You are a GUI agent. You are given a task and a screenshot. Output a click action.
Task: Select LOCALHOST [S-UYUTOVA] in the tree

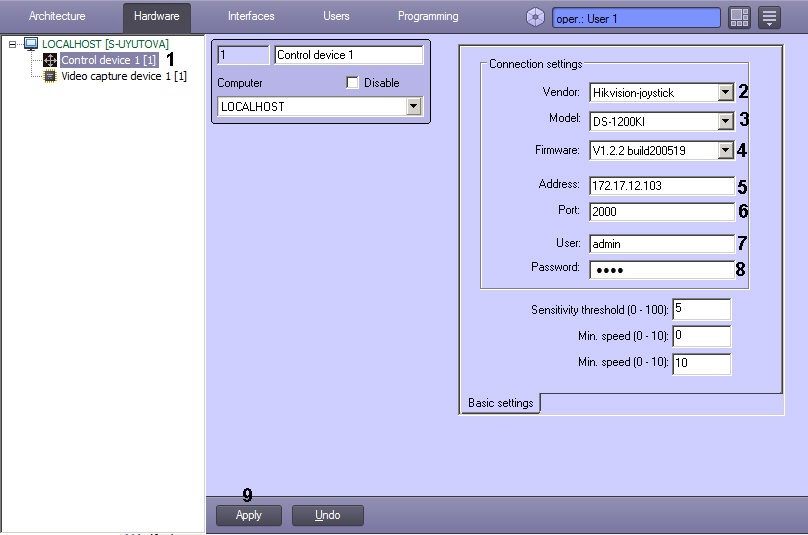(x=105, y=44)
